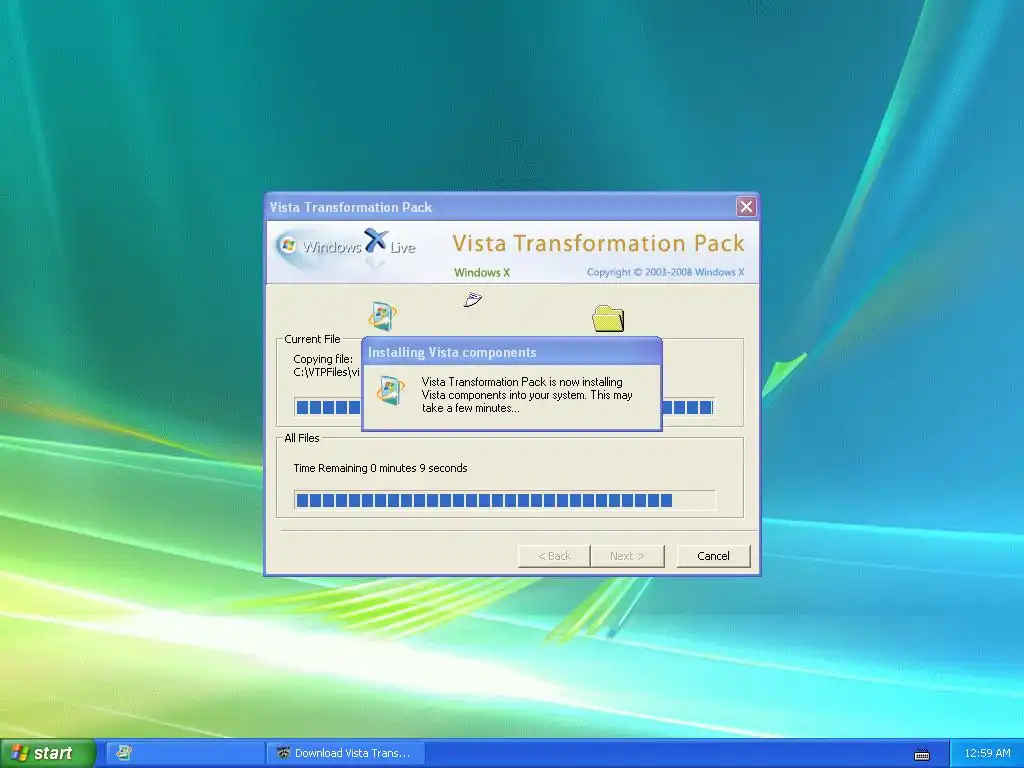Image resolution: width=1024 pixels, height=768 pixels.
Task: Click the Windows X Live logo
Action: pyautogui.click(x=346, y=248)
